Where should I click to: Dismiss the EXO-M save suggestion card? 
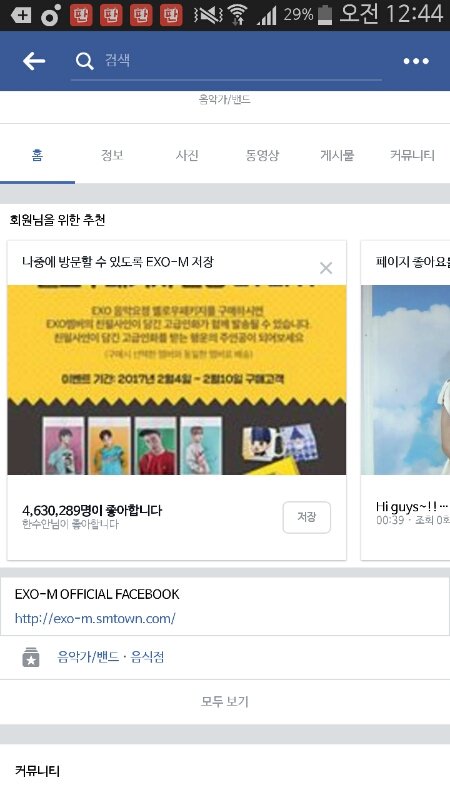[326, 268]
